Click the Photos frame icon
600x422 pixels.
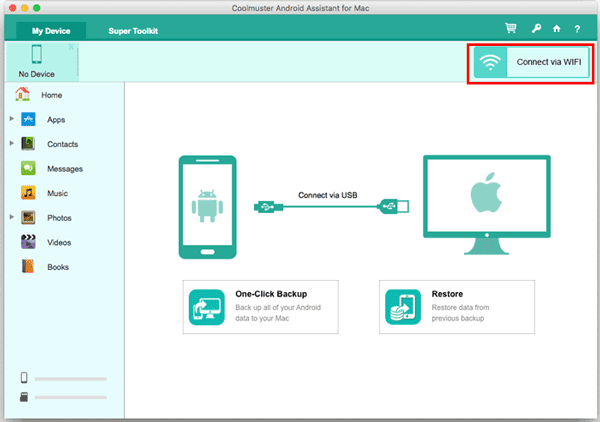click(x=28, y=217)
